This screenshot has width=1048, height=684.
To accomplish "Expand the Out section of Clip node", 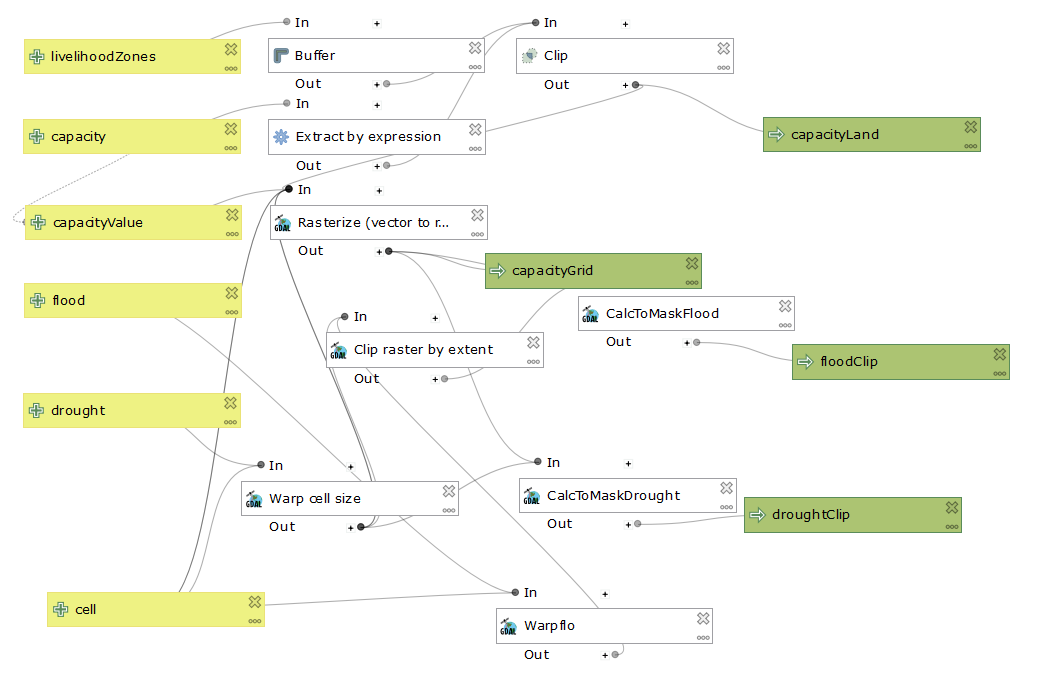I will [626, 85].
